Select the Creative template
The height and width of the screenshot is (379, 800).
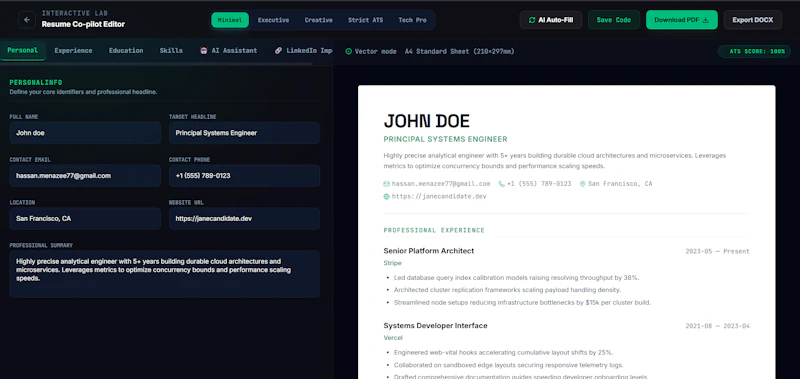tap(319, 20)
